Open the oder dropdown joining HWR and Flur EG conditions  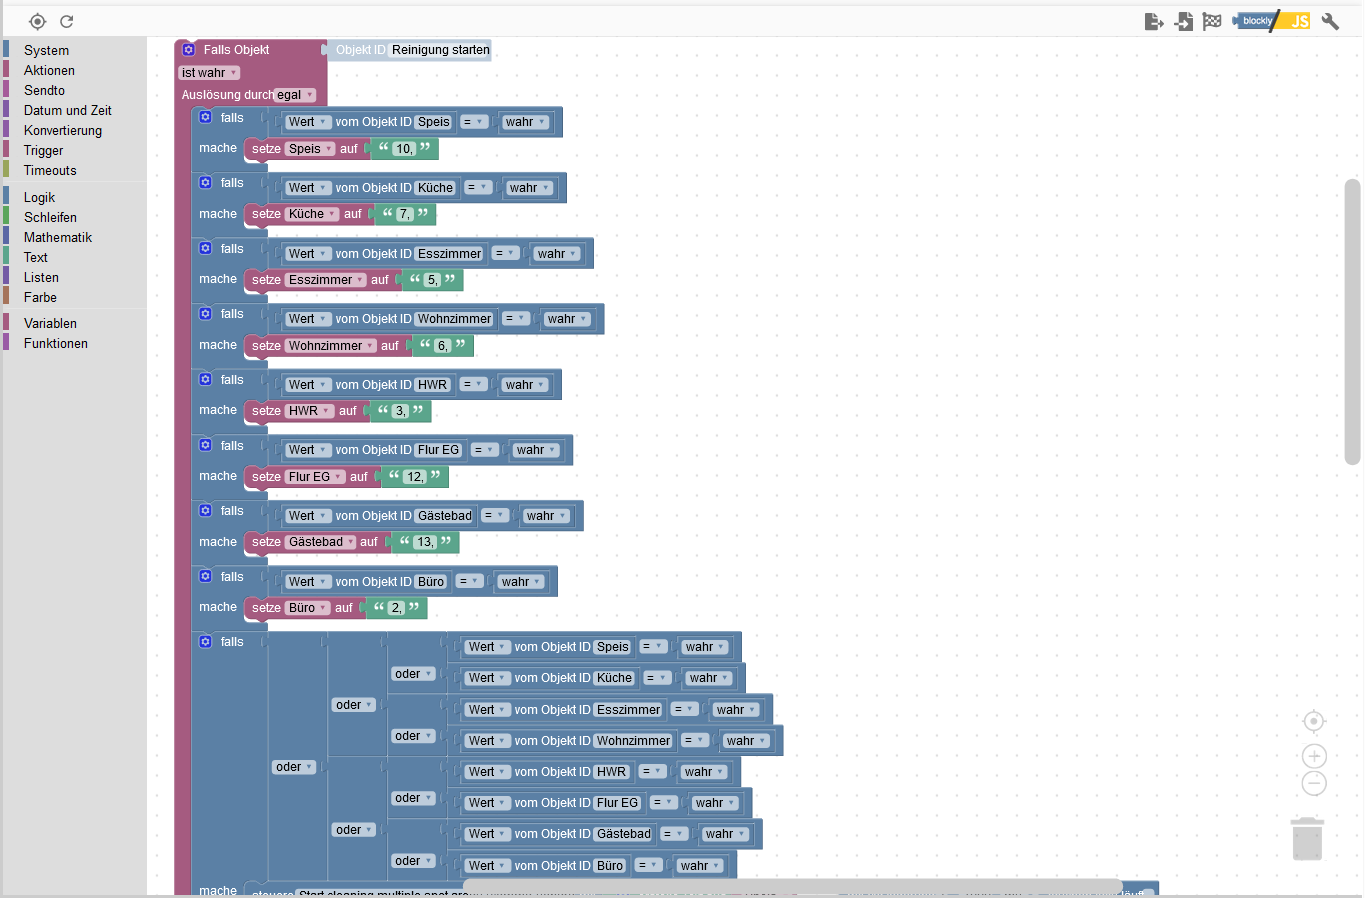(x=413, y=798)
